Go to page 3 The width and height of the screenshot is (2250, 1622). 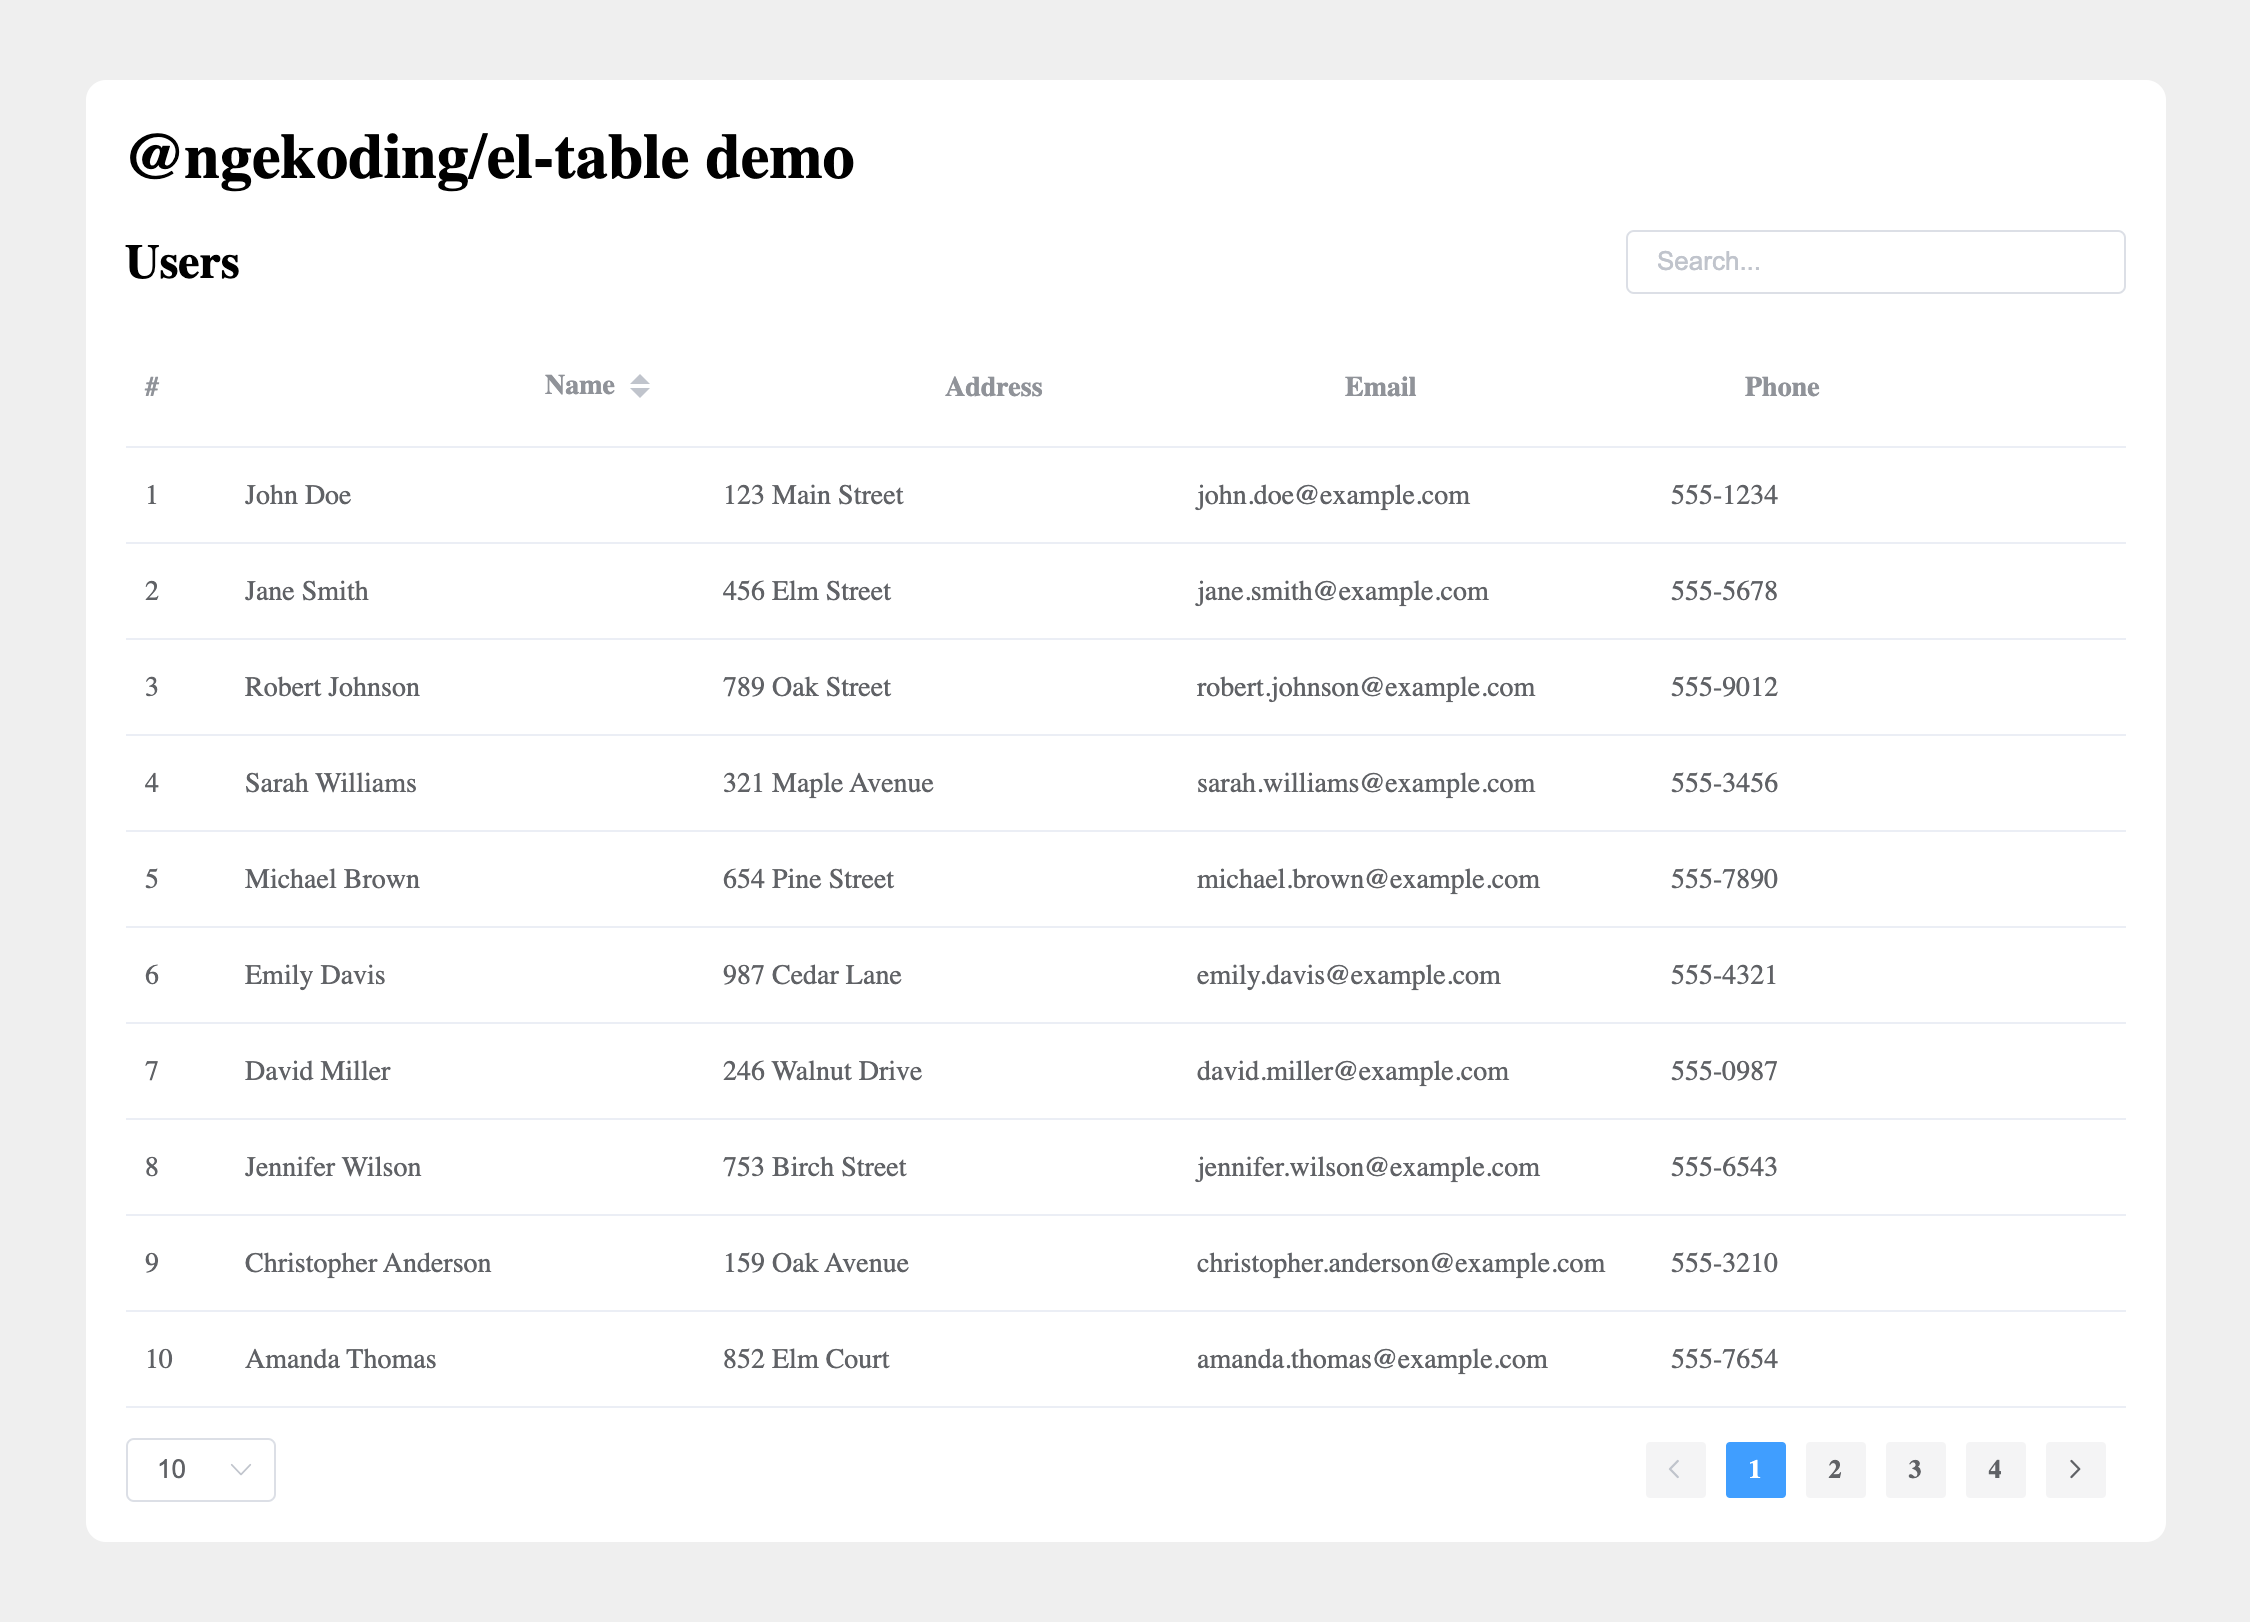coord(1915,1469)
